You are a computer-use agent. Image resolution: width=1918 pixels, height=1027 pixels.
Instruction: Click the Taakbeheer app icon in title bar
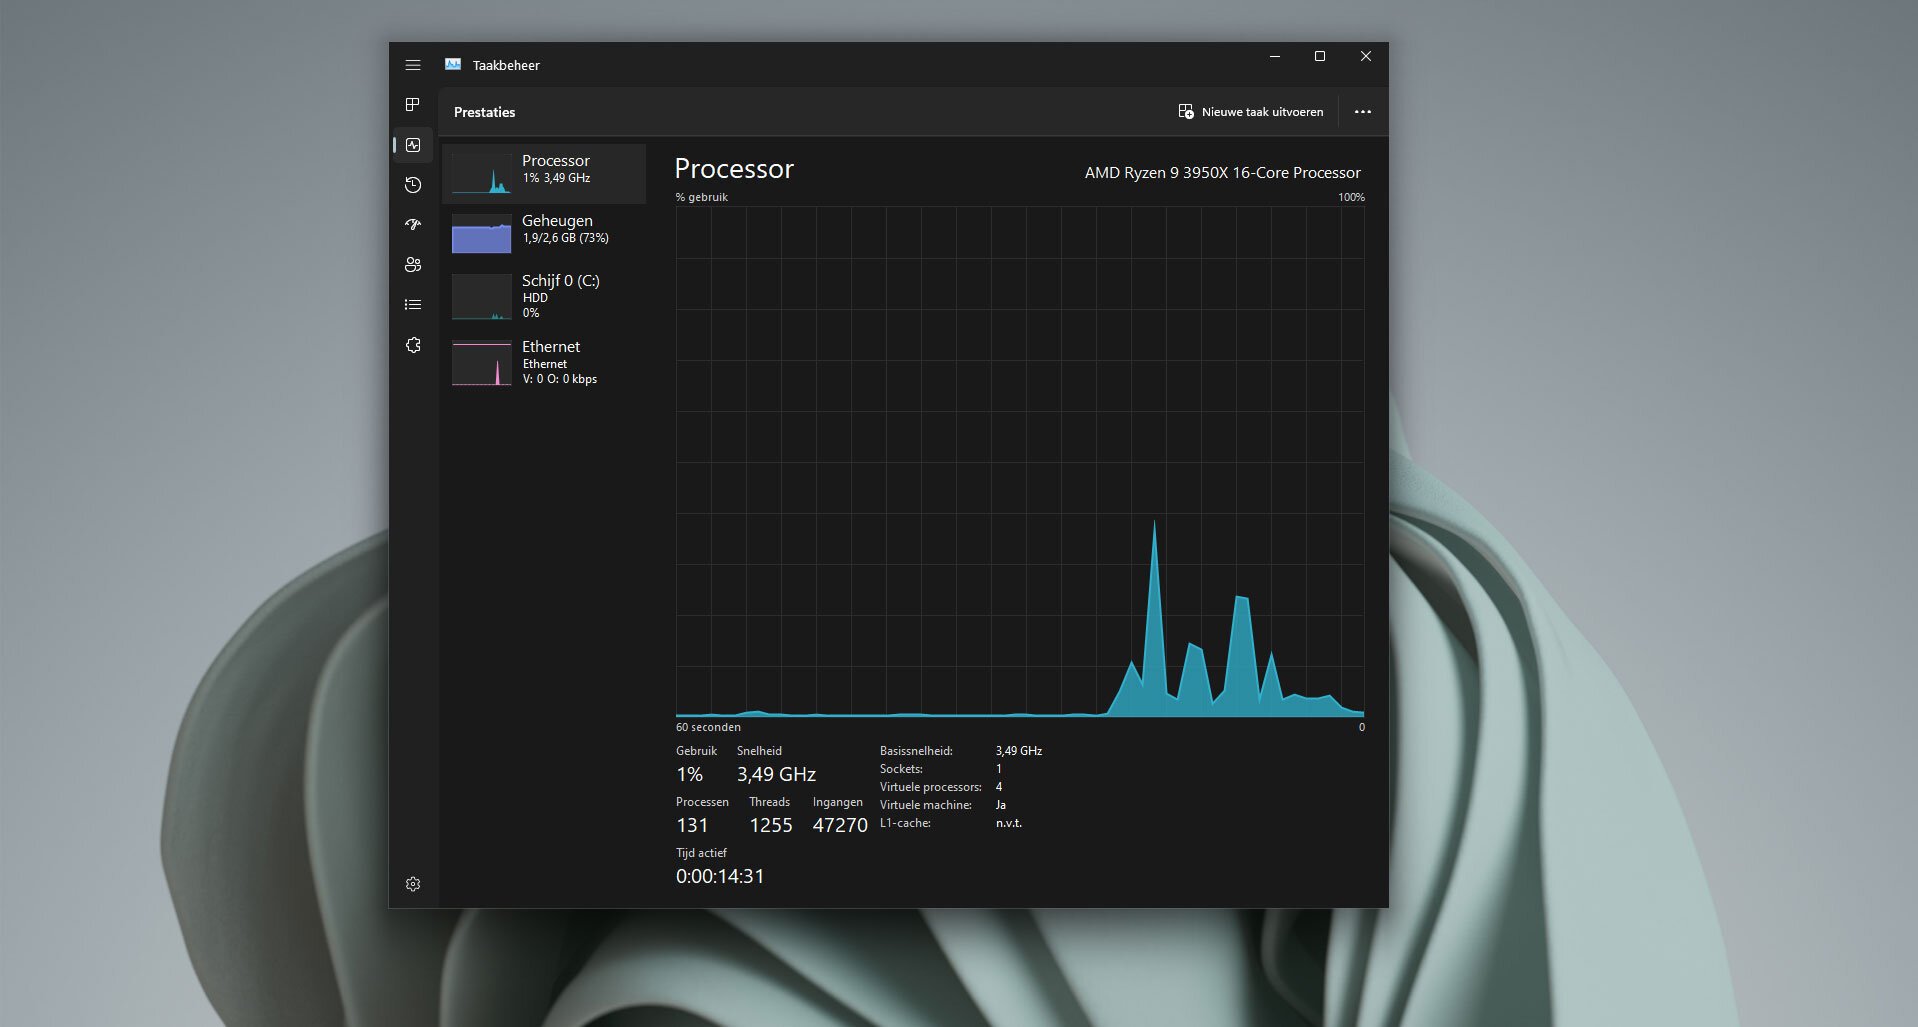pos(453,64)
